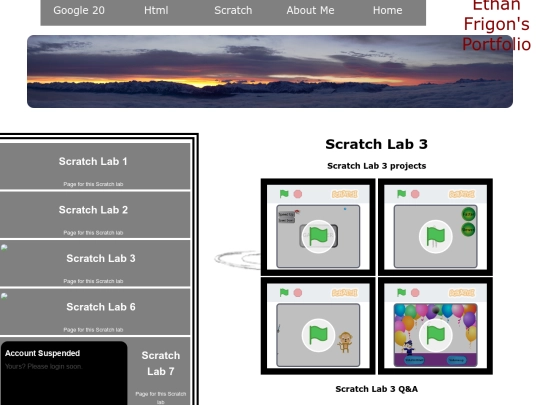
Task: Click the red stop button in Speed Up project
Action: pyautogui.click(x=298, y=194)
